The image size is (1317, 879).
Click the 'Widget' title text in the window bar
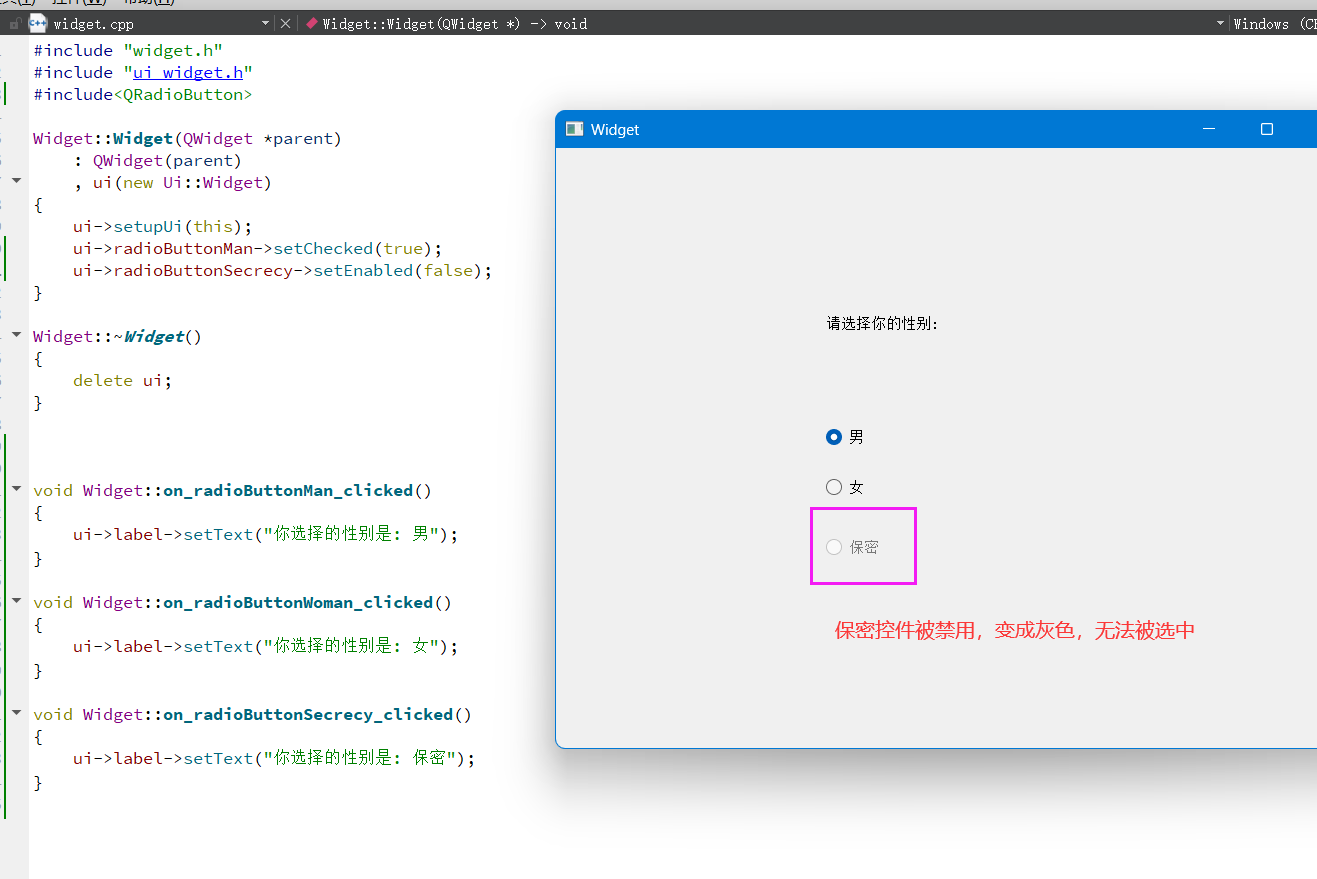click(615, 129)
